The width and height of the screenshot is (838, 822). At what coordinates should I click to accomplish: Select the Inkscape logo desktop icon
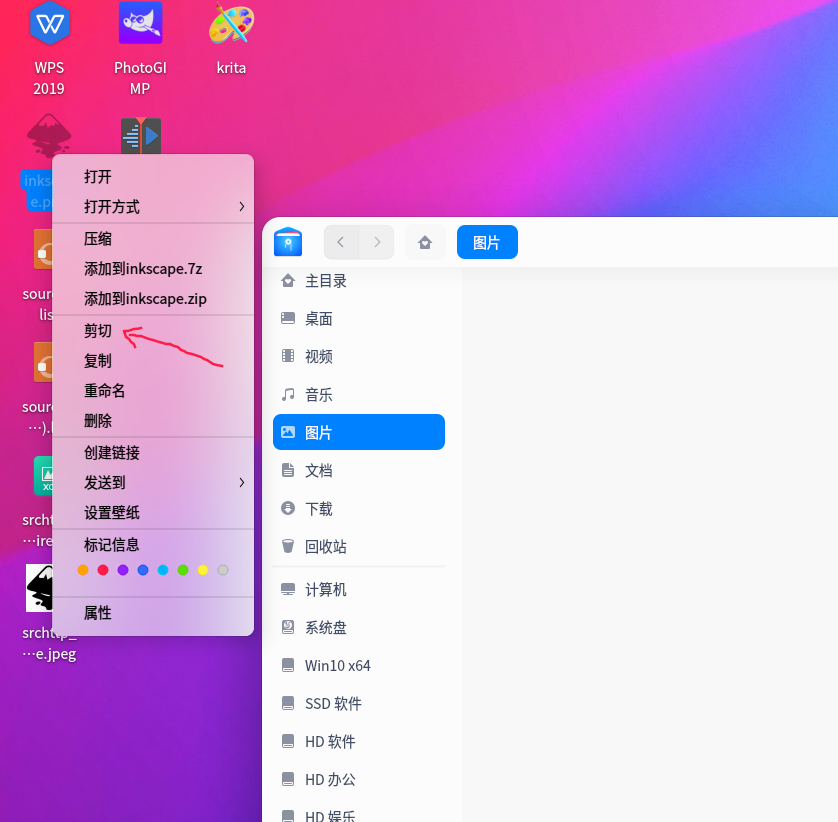49,134
